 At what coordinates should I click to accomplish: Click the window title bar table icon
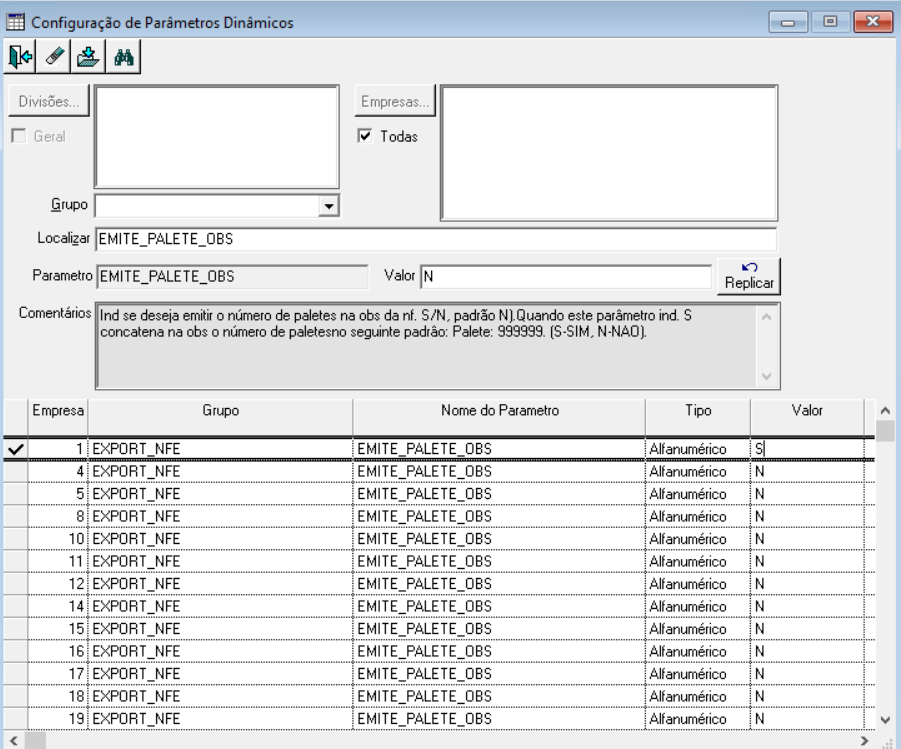point(15,22)
